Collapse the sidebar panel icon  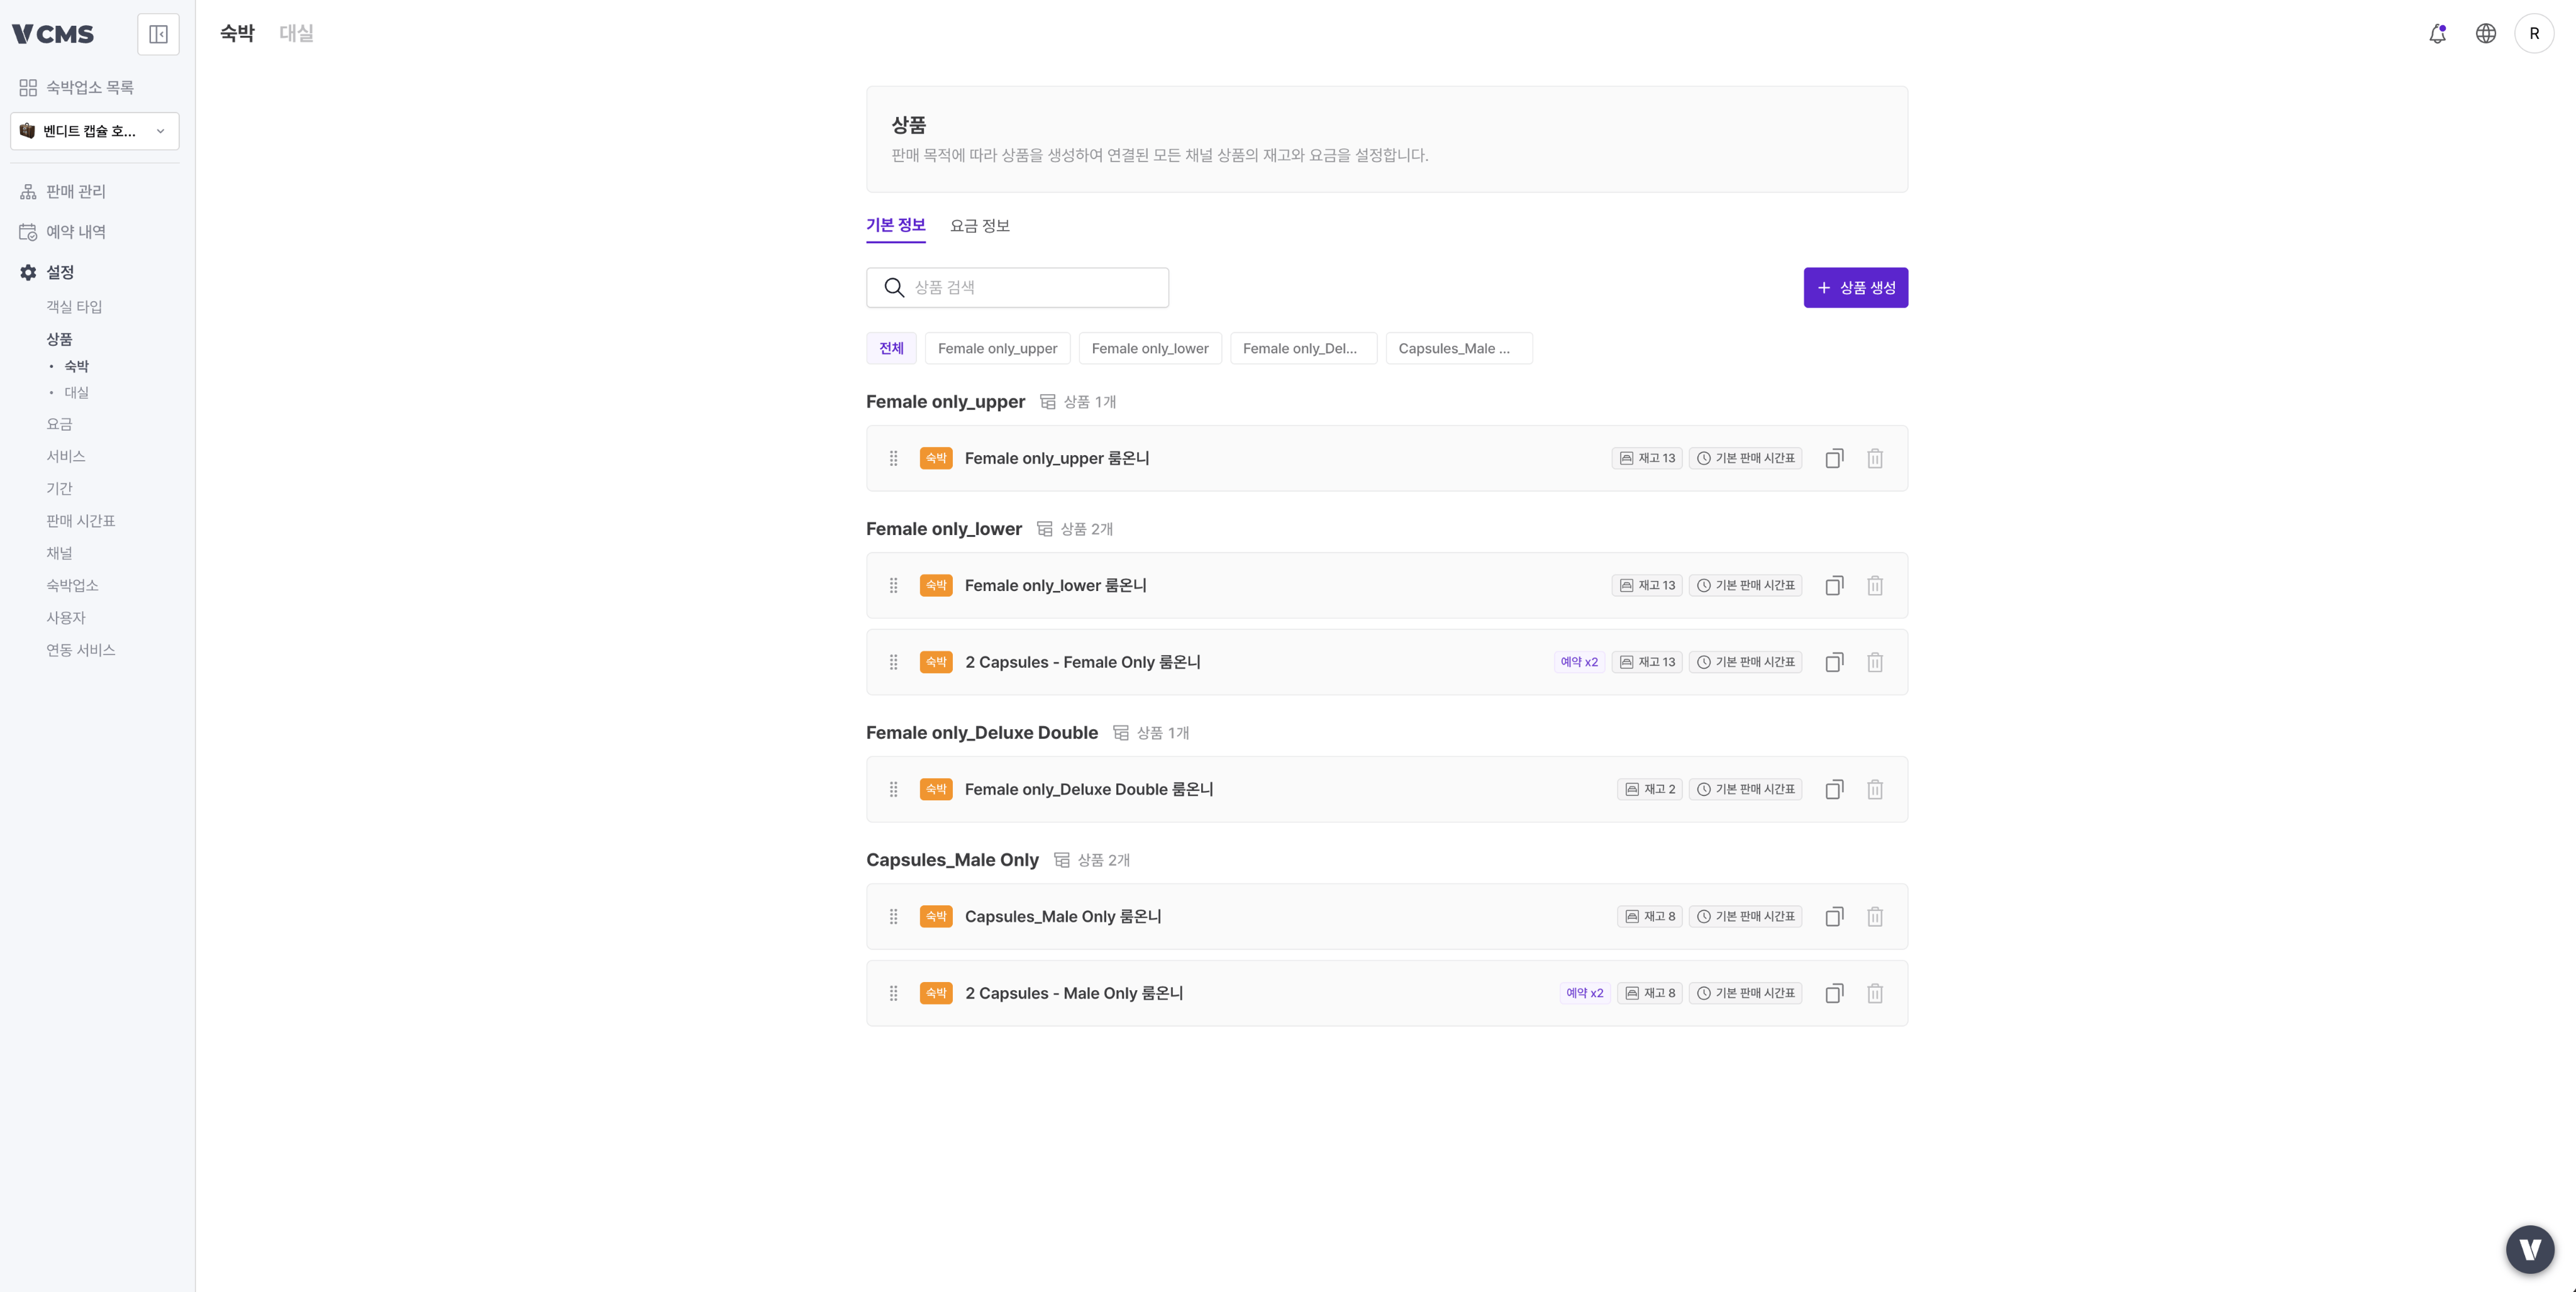click(x=158, y=34)
